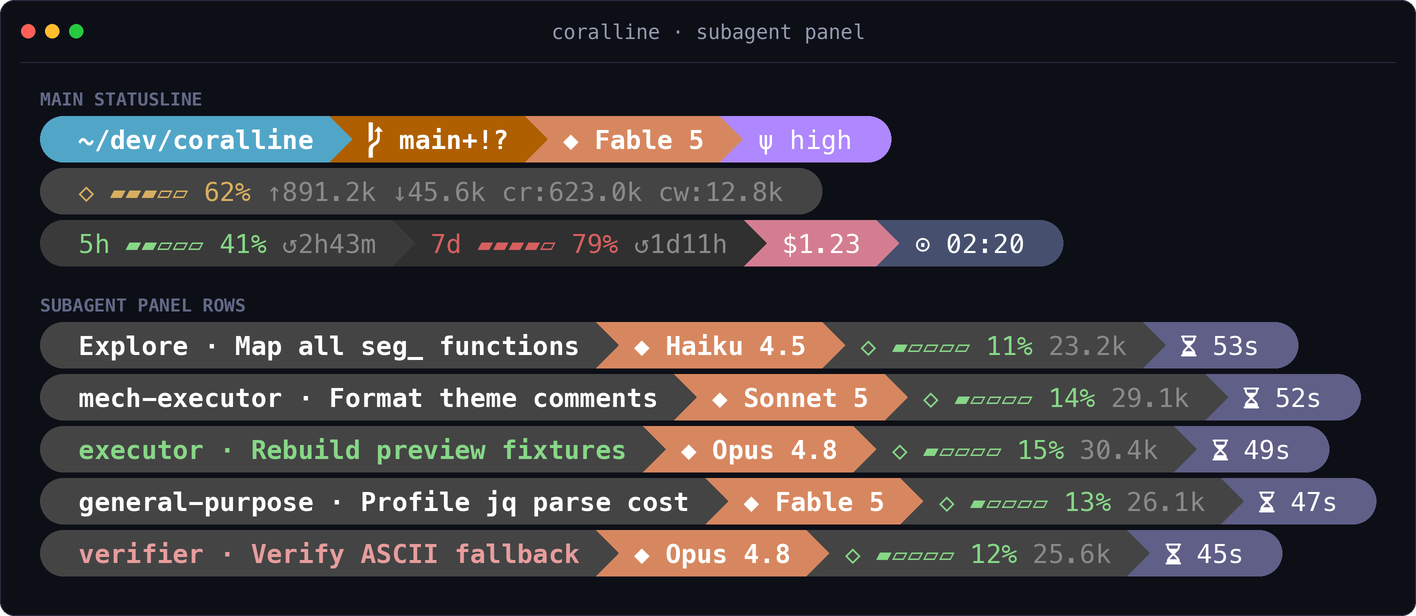The image size is (1416, 616).
Task: Click the clock icon beside 02:20
Action: coord(922,245)
